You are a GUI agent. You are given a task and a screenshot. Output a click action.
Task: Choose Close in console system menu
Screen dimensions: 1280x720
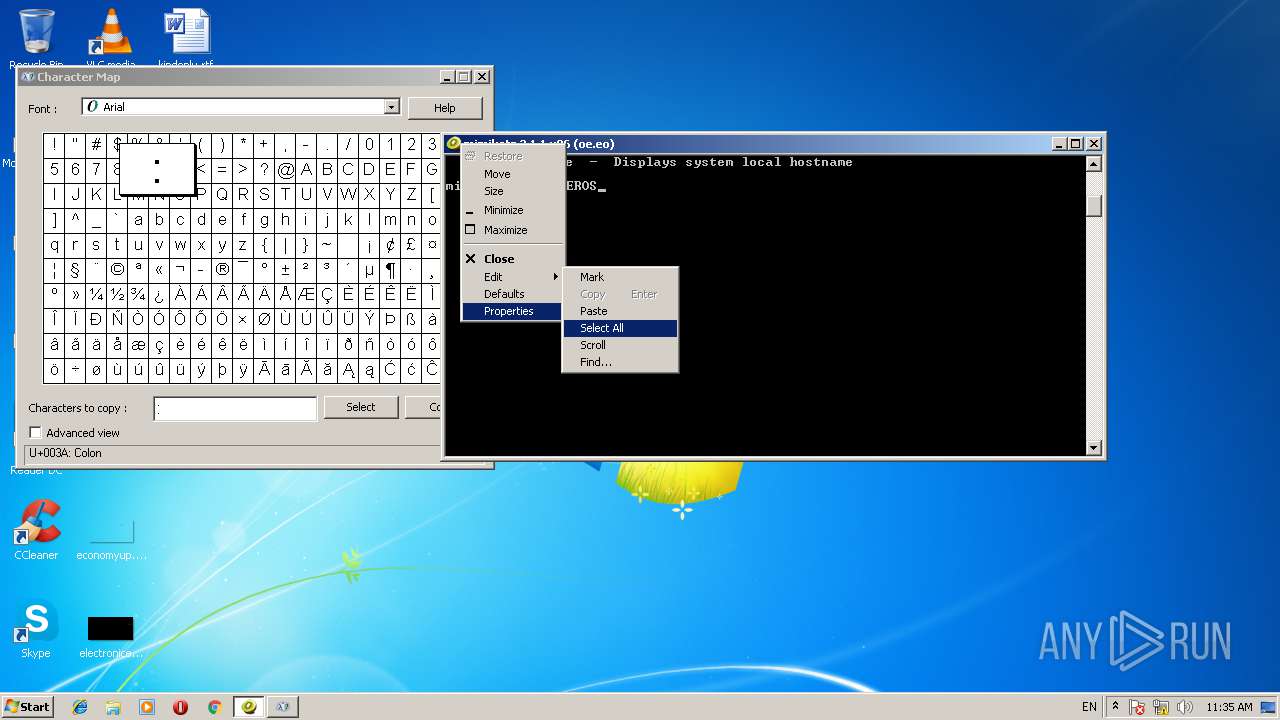(x=512, y=259)
